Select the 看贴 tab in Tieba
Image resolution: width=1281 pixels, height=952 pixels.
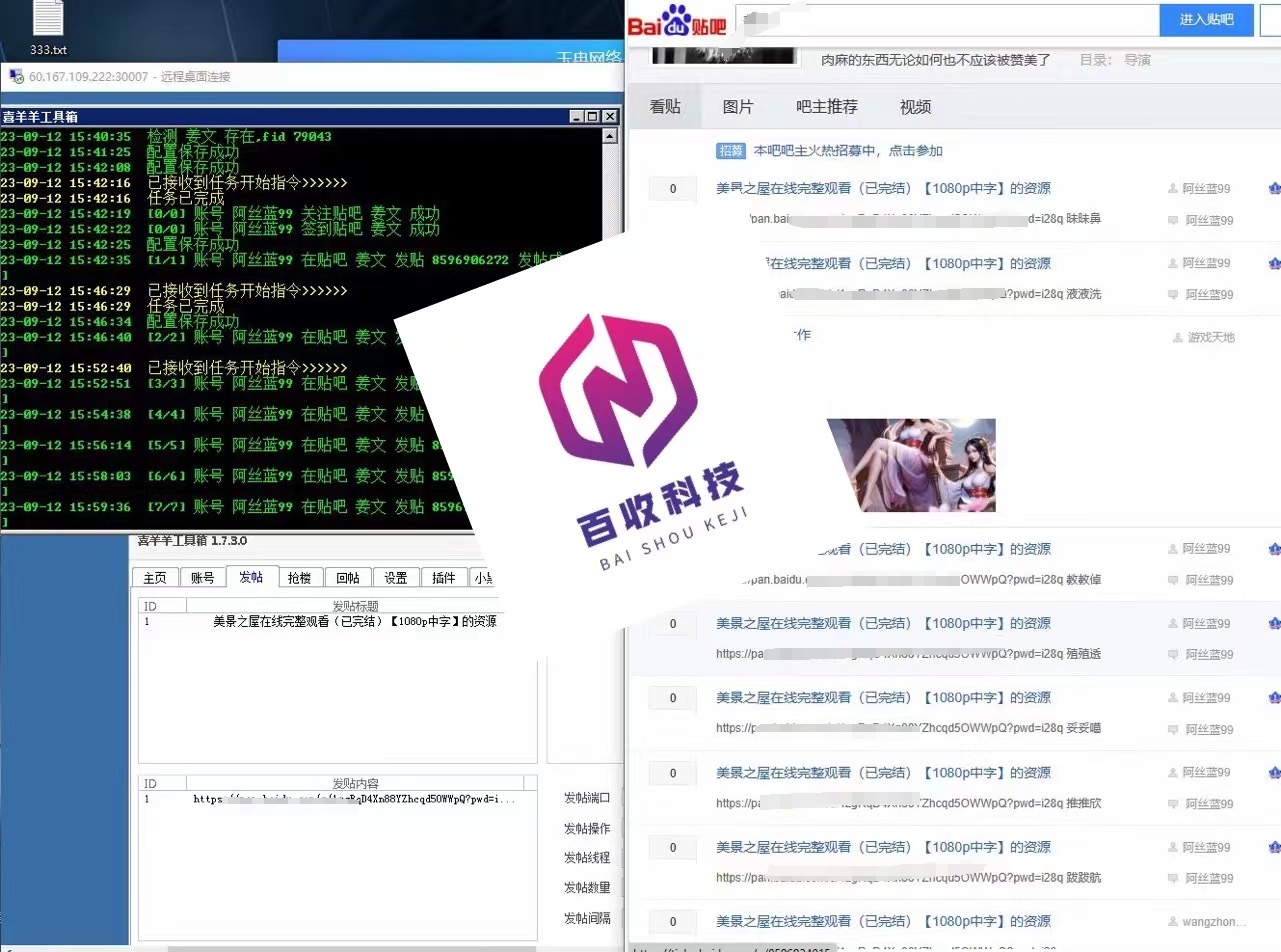[665, 107]
